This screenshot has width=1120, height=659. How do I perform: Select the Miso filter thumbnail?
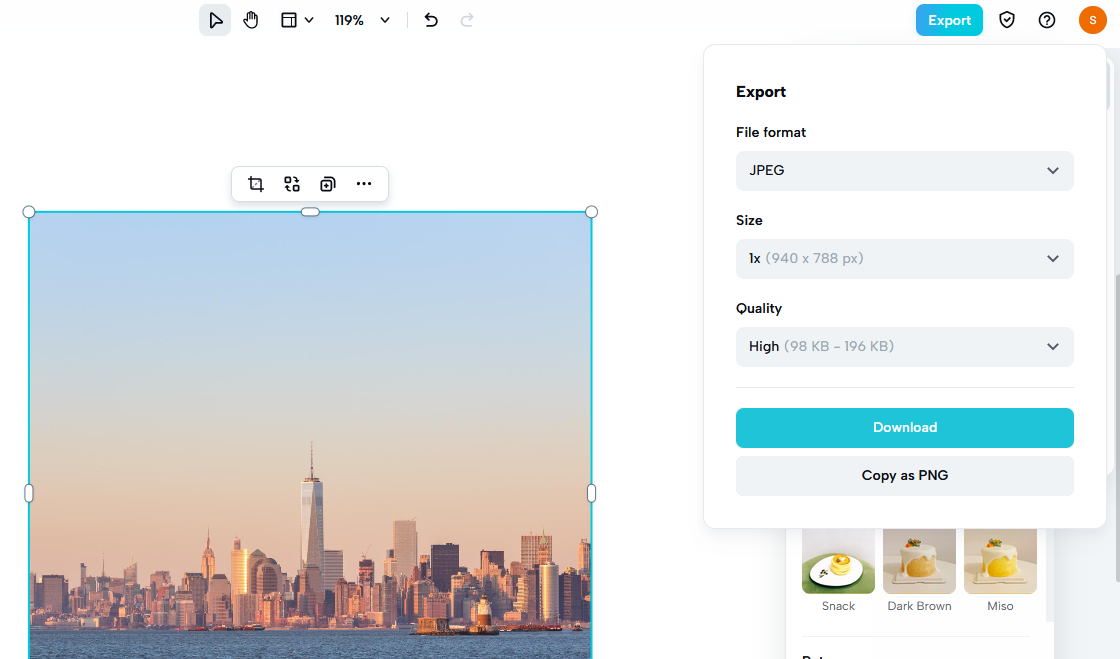pyautogui.click(x=1000, y=561)
